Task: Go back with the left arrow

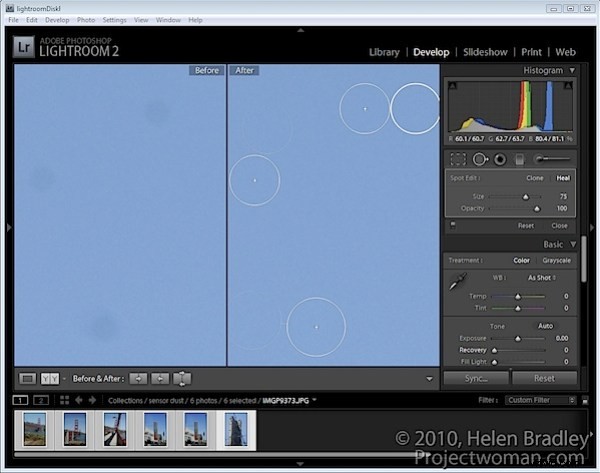Action: point(79,400)
